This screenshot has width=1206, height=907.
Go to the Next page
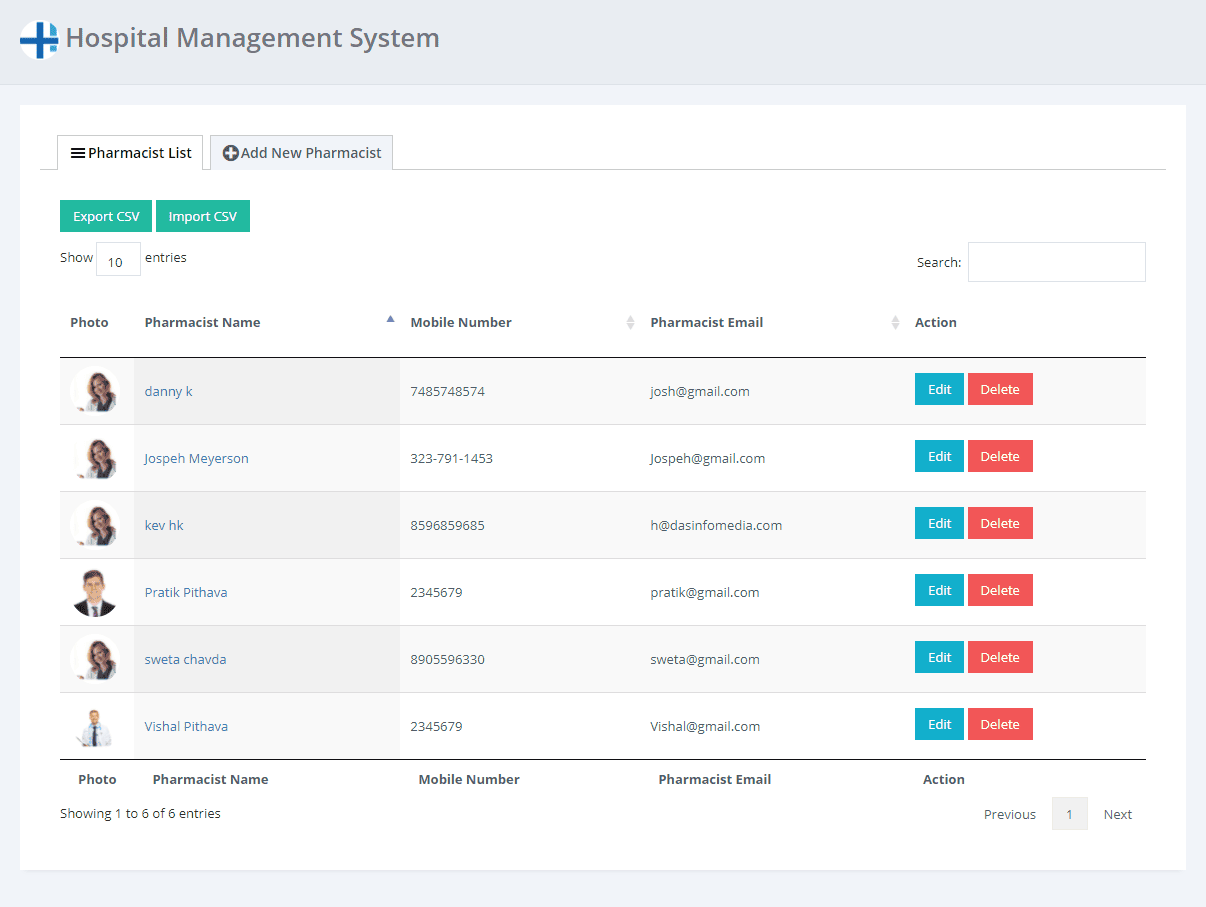click(x=1117, y=814)
